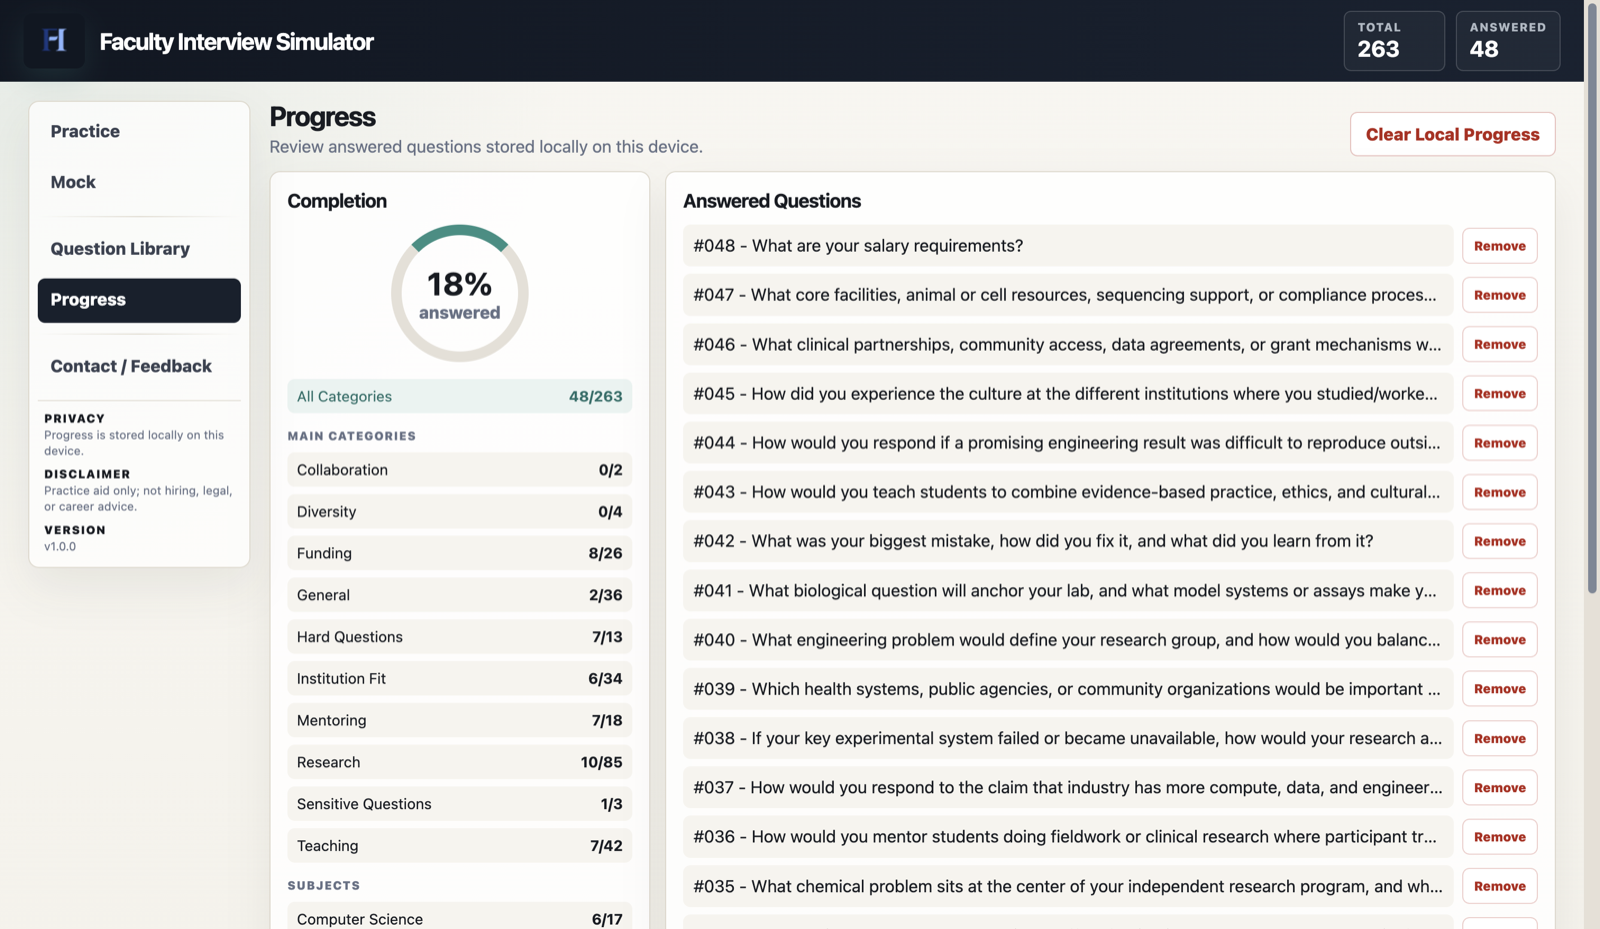
Task: Click the Answered 48 counter
Action: [1508, 41]
